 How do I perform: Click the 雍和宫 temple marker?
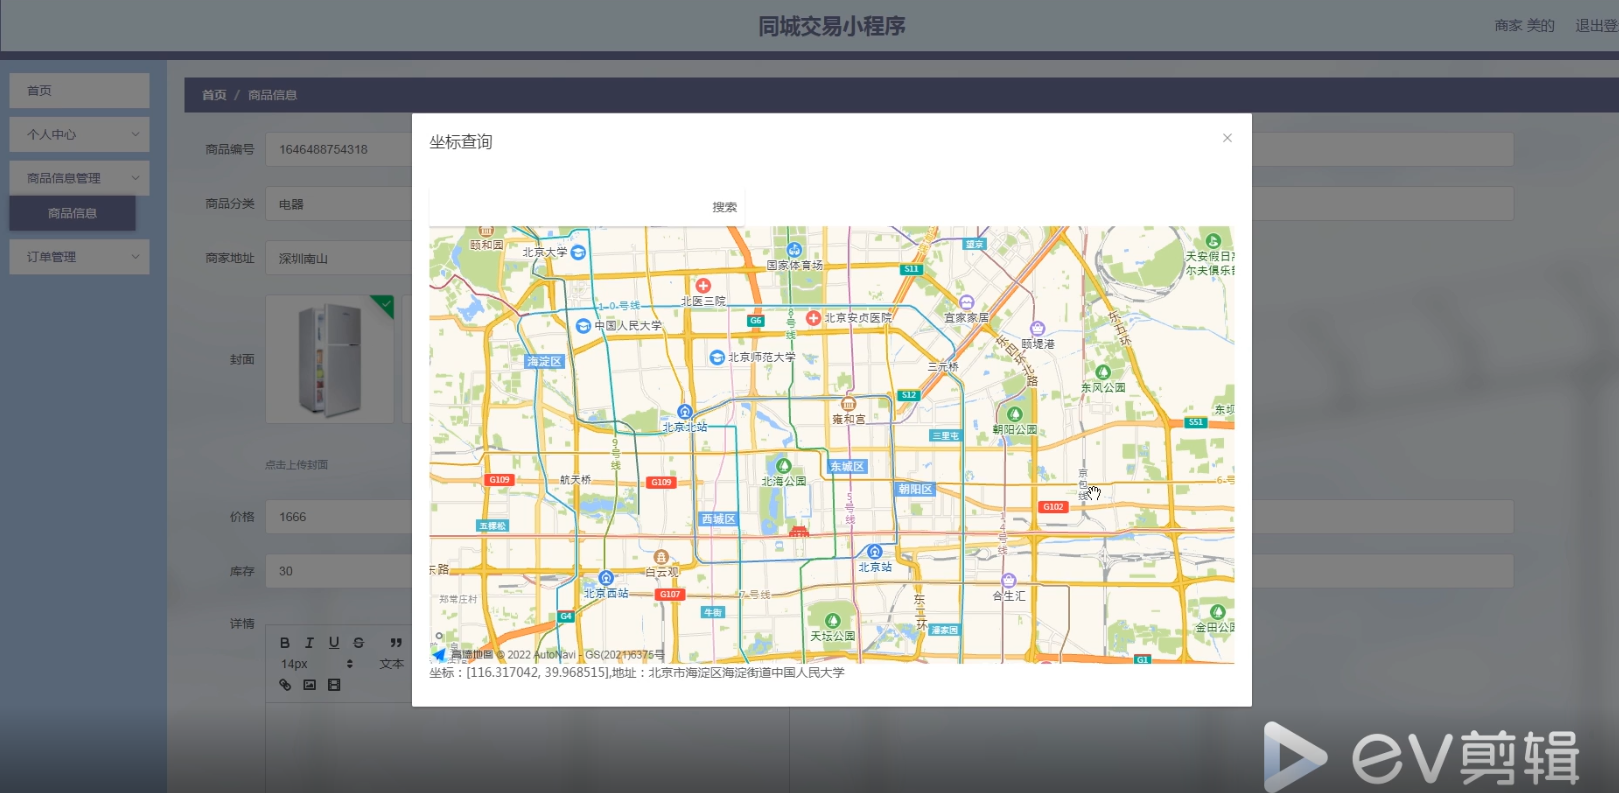848,404
